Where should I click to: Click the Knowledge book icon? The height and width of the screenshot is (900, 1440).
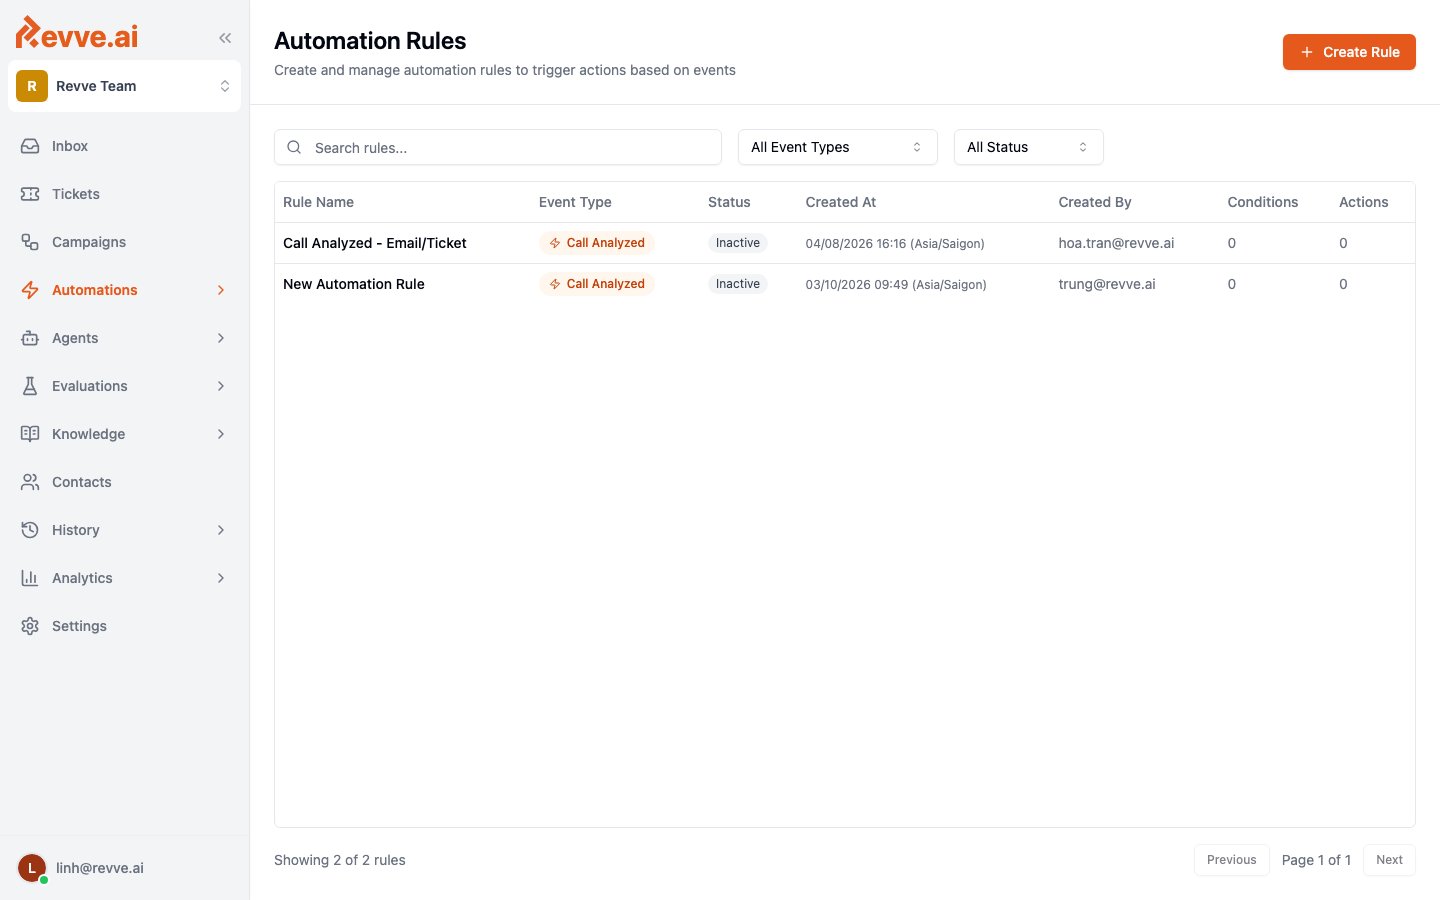[30, 434]
